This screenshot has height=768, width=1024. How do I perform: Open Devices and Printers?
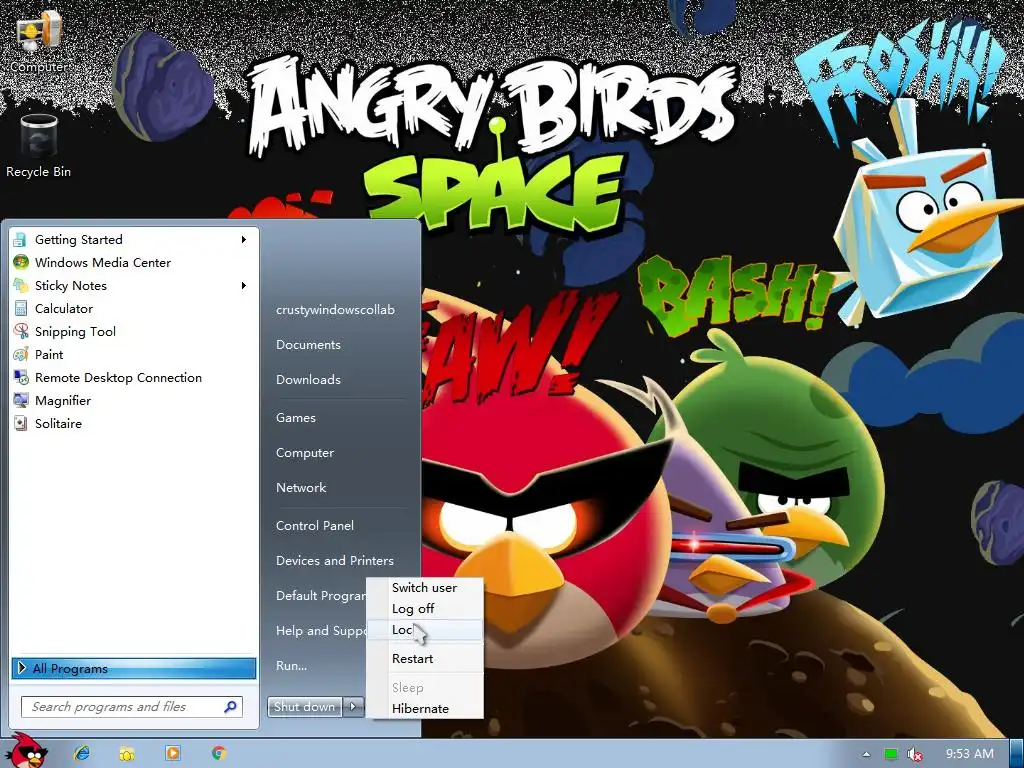pyautogui.click(x=335, y=560)
